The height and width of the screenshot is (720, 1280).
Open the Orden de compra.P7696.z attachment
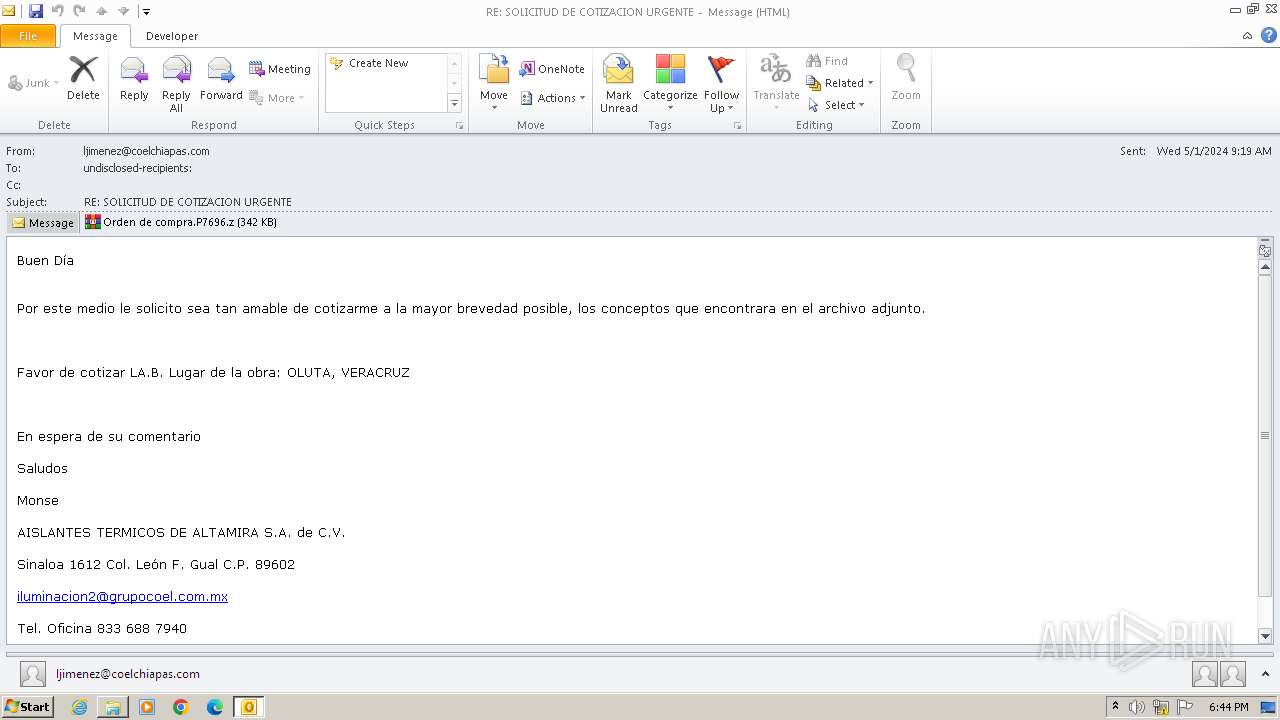point(181,222)
